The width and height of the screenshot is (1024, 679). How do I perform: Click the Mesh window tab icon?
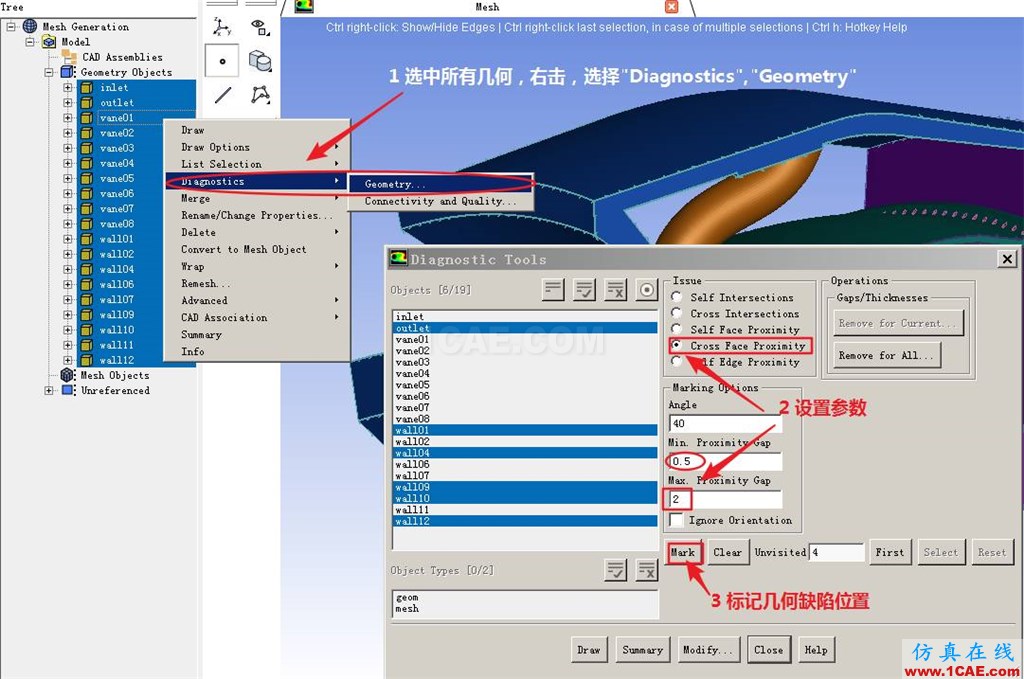point(304,7)
